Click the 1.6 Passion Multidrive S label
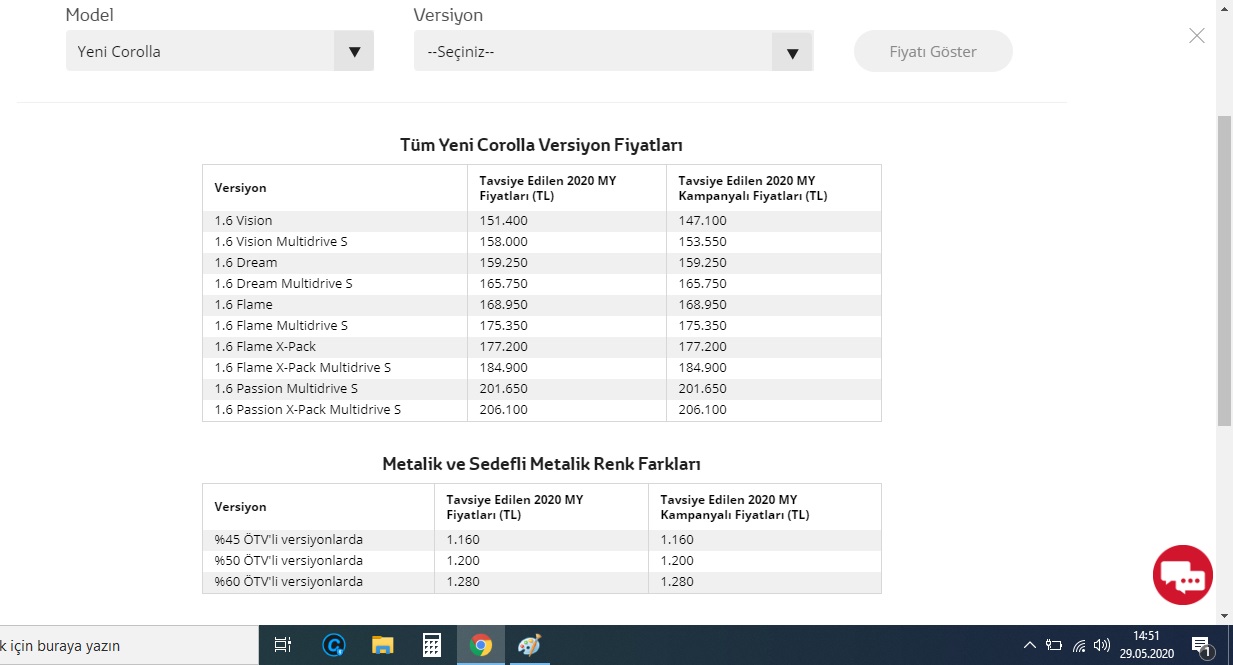Screen dimensions: 1233x665 [x=286, y=389]
